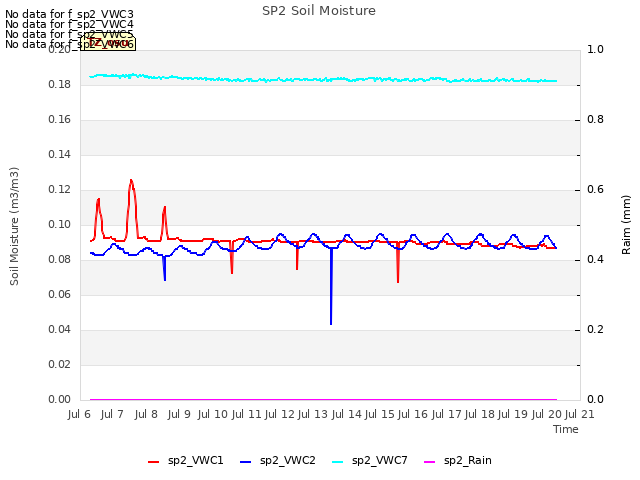Click the deepest blue VWC2 dip bottom

331,324
